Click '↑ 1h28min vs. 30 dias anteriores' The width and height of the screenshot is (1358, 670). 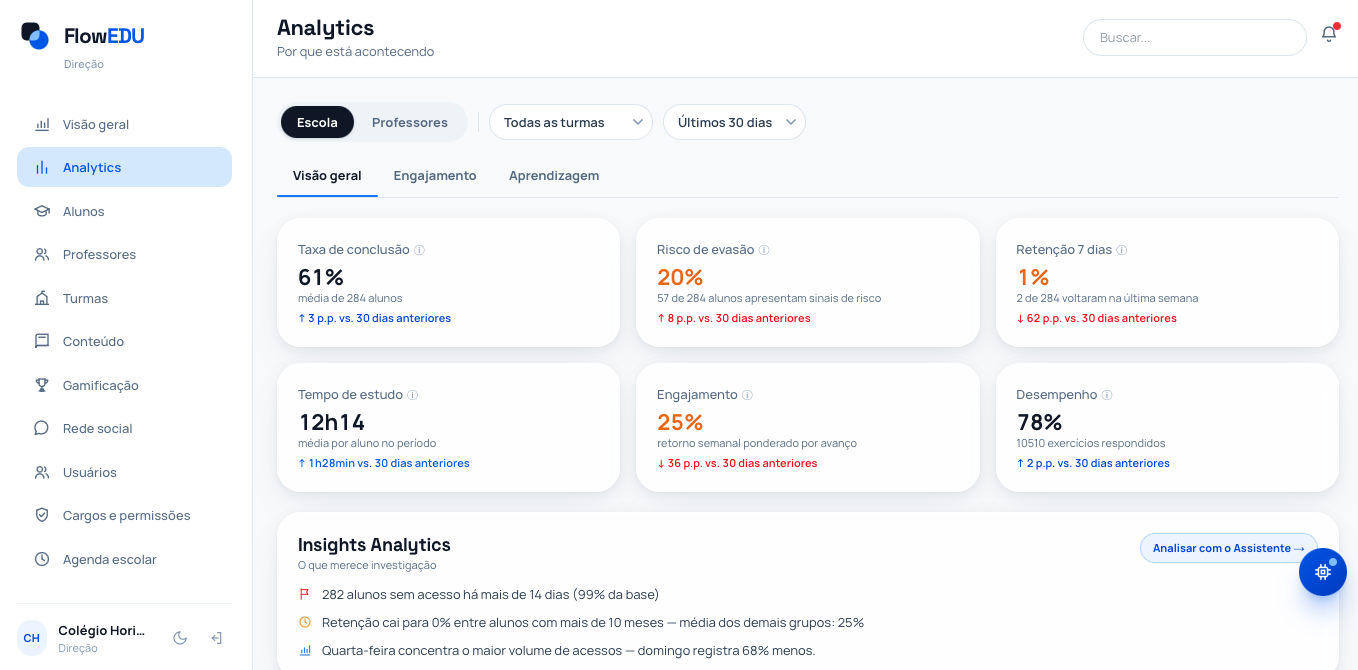pyautogui.click(x=384, y=463)
